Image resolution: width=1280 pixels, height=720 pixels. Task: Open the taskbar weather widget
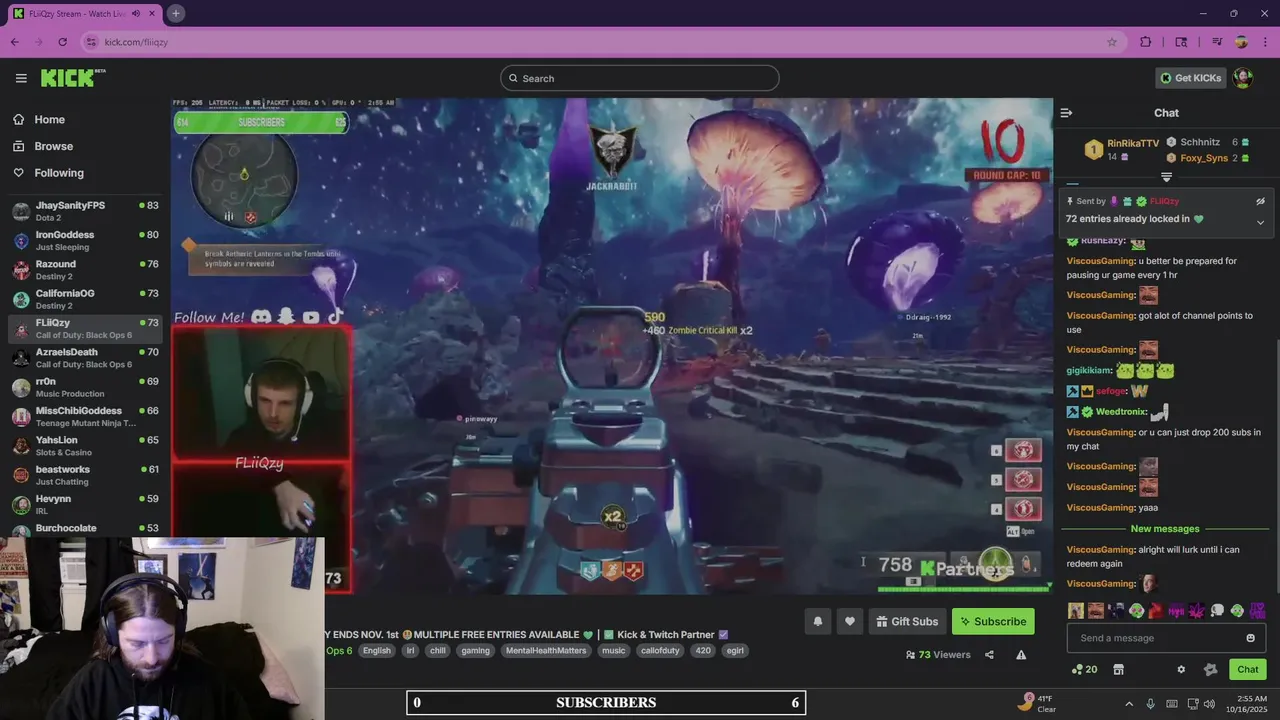[x=1036, y=703]
